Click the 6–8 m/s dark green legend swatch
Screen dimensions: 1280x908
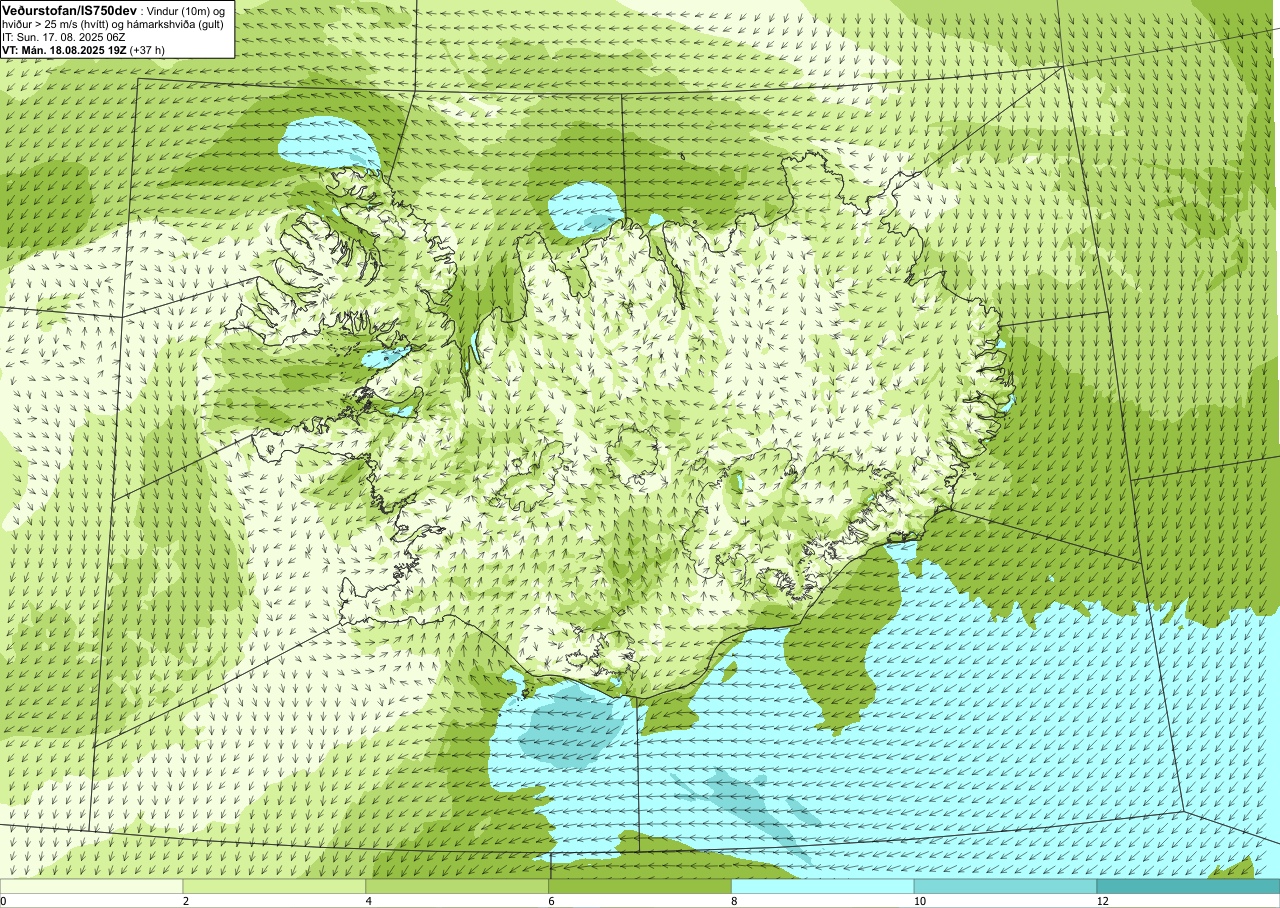click(x=640, y=886)
